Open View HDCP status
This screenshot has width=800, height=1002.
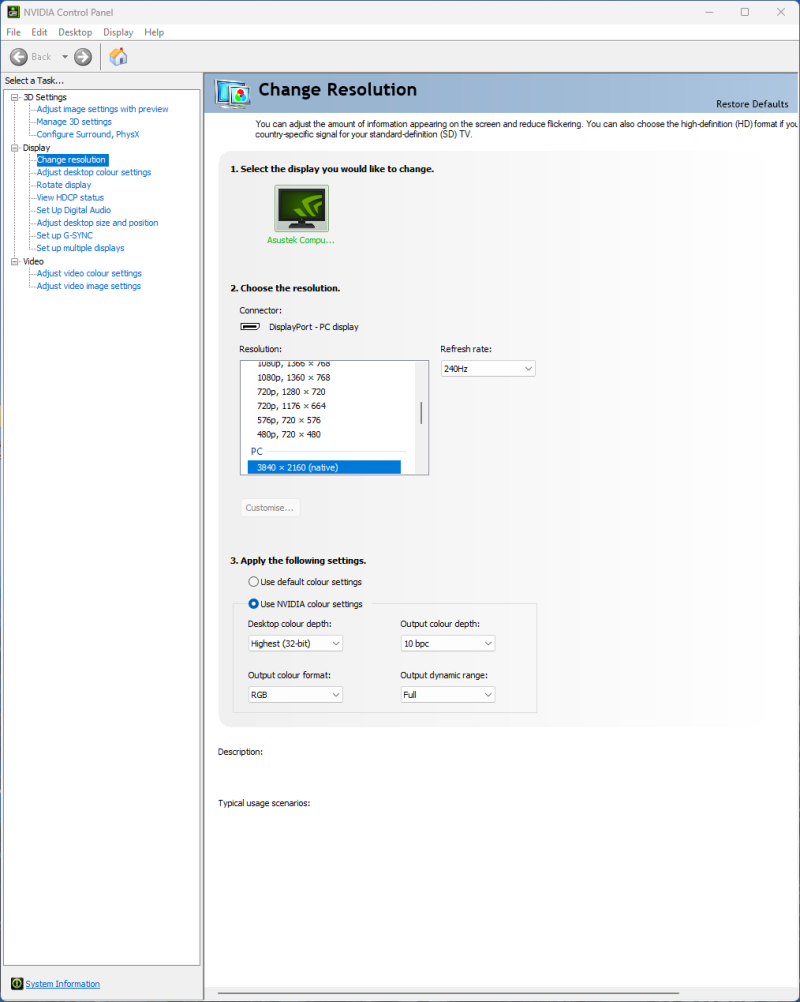pyautogui.click(x=70, y=197)
